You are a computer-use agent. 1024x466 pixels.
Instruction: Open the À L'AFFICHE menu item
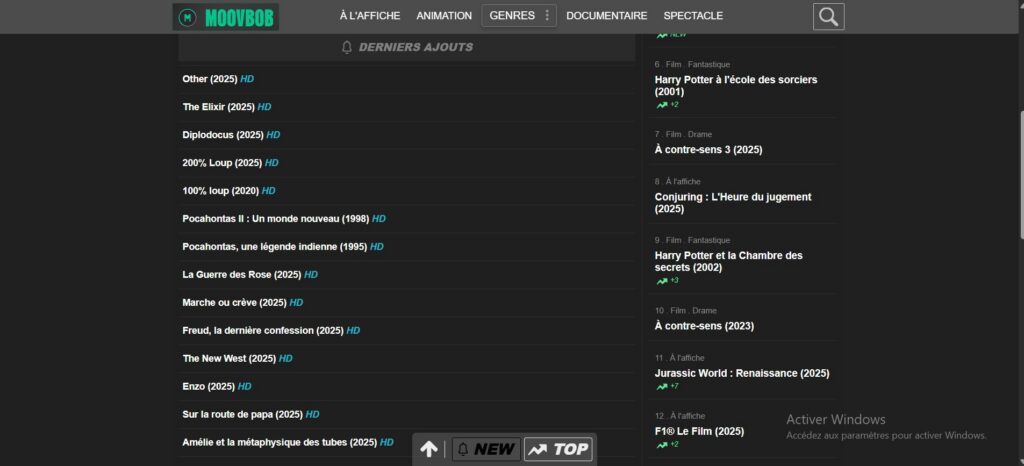pyautogui.click(x=369, y=16)
